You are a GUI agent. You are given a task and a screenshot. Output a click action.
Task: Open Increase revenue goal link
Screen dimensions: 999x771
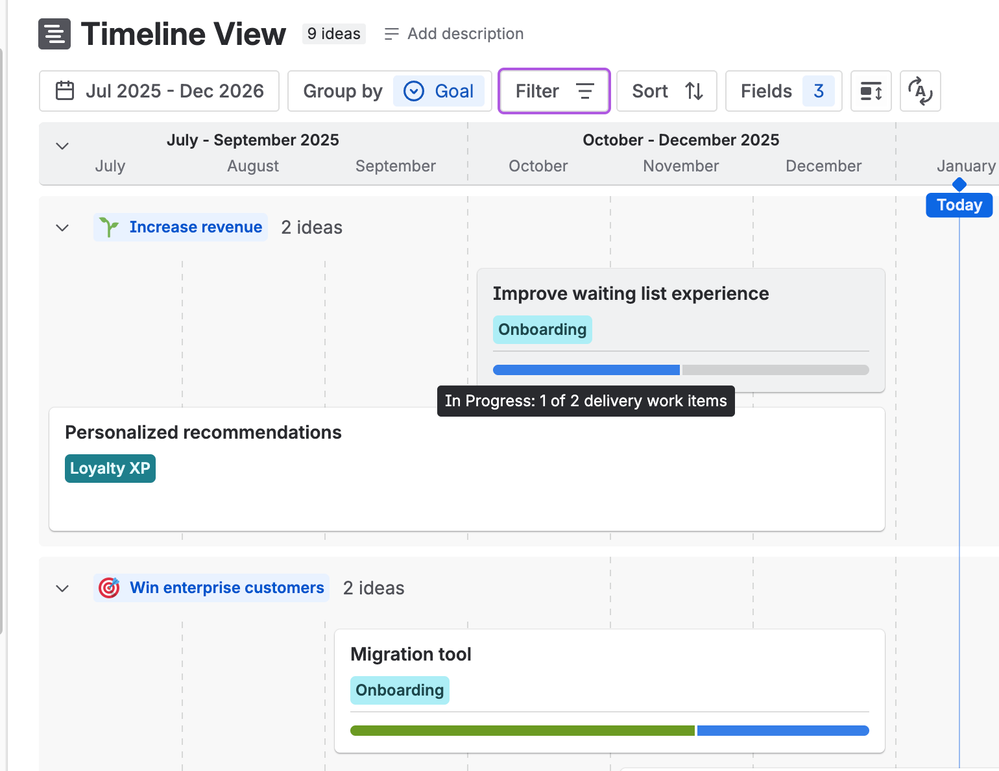click(x=196, y=227)
